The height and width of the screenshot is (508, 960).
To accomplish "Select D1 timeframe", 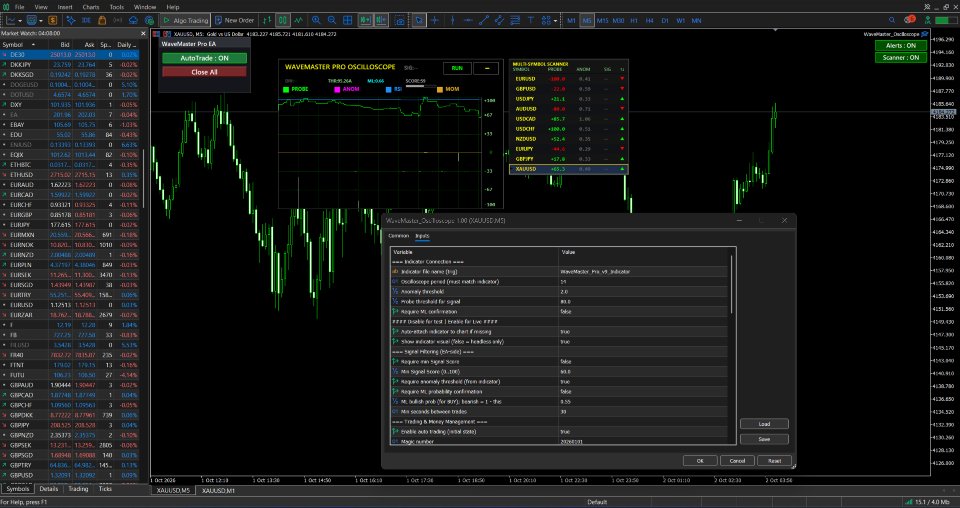I will [x=665, y=20].
